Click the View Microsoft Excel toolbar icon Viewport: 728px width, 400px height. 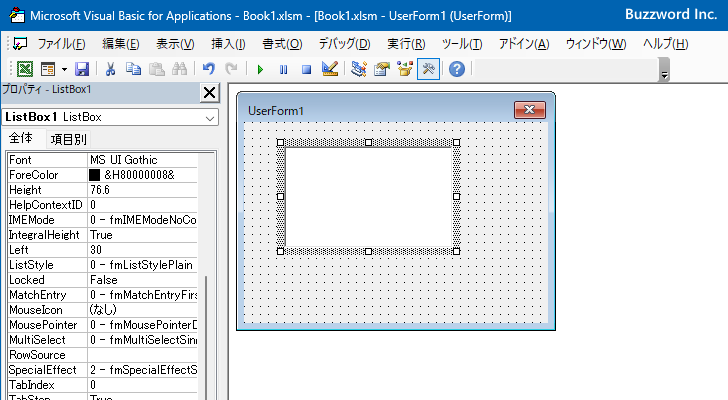click(25, 69)
